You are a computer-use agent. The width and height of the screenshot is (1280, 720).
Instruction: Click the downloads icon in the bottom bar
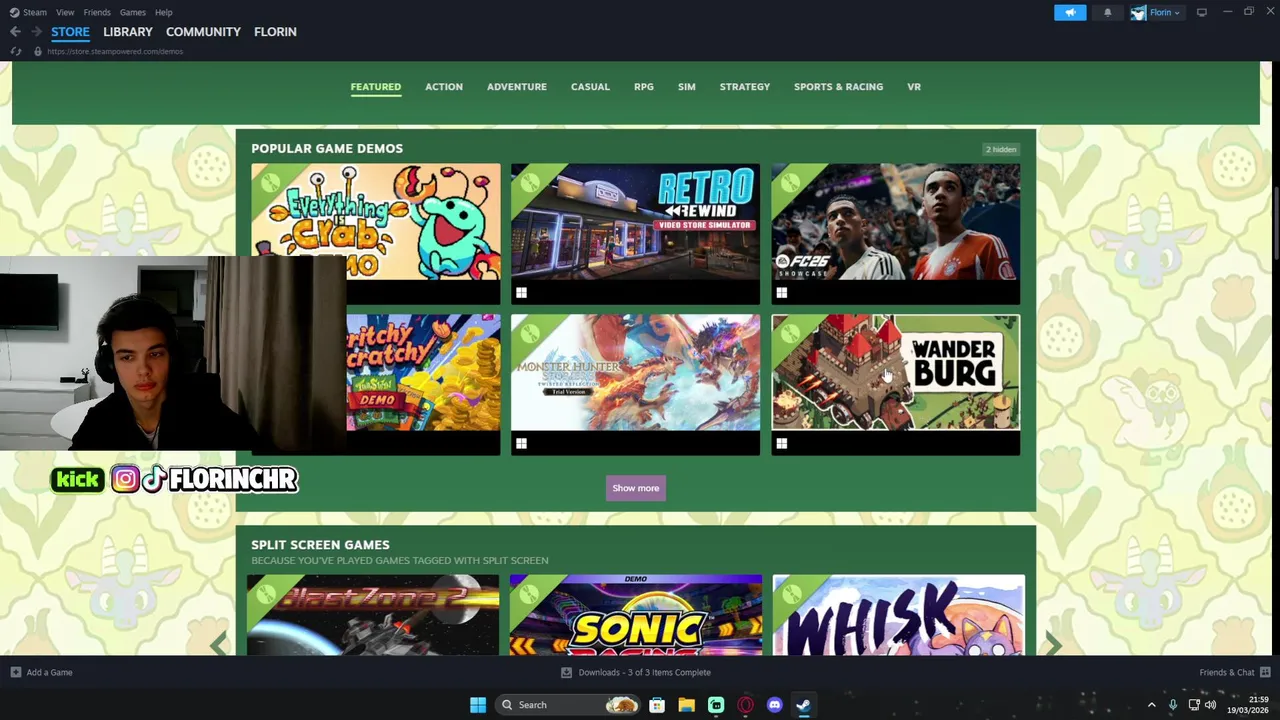566,672
